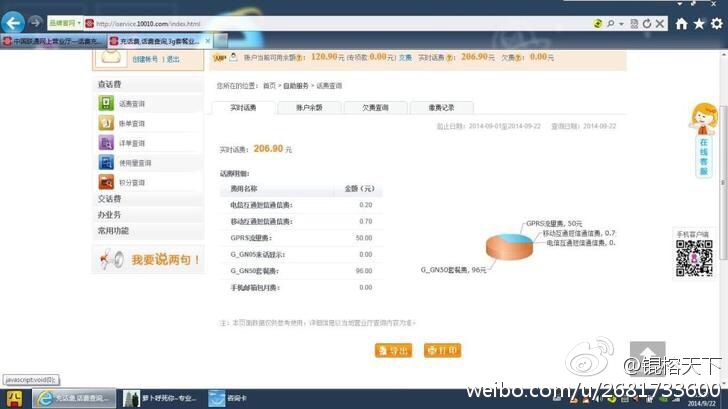The width and height of the screenshot is (728, 409).
Task: Click the 话费查询 sidebar icon
Action: pos(106,104)
